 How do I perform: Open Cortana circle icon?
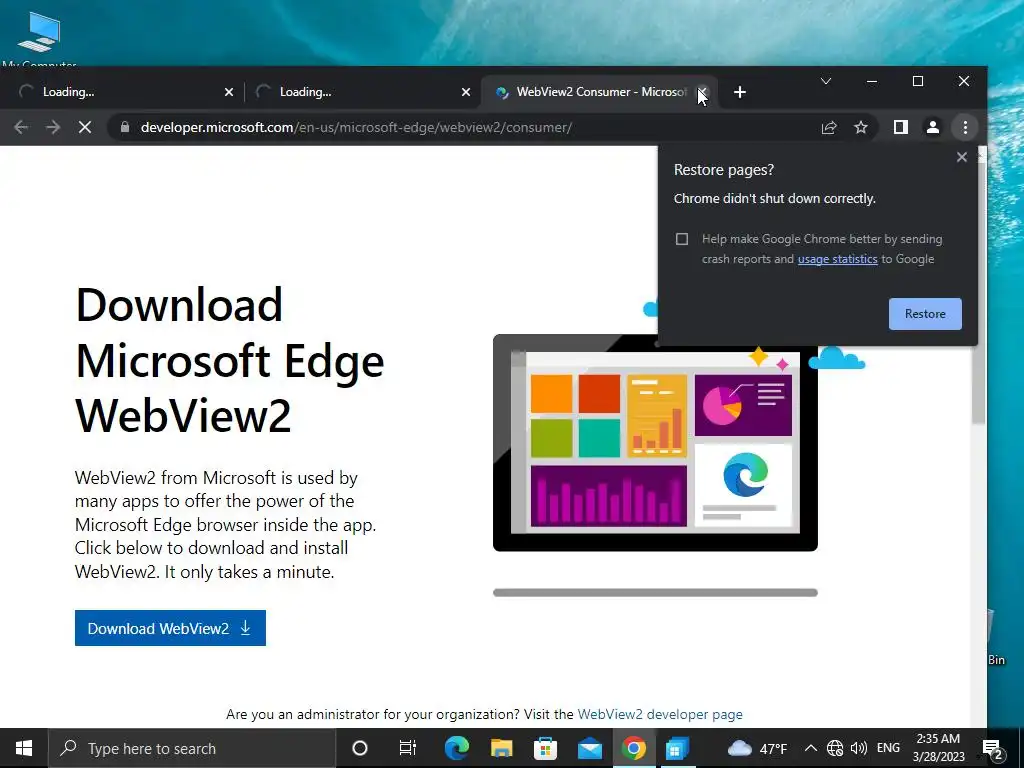point(359,748)
